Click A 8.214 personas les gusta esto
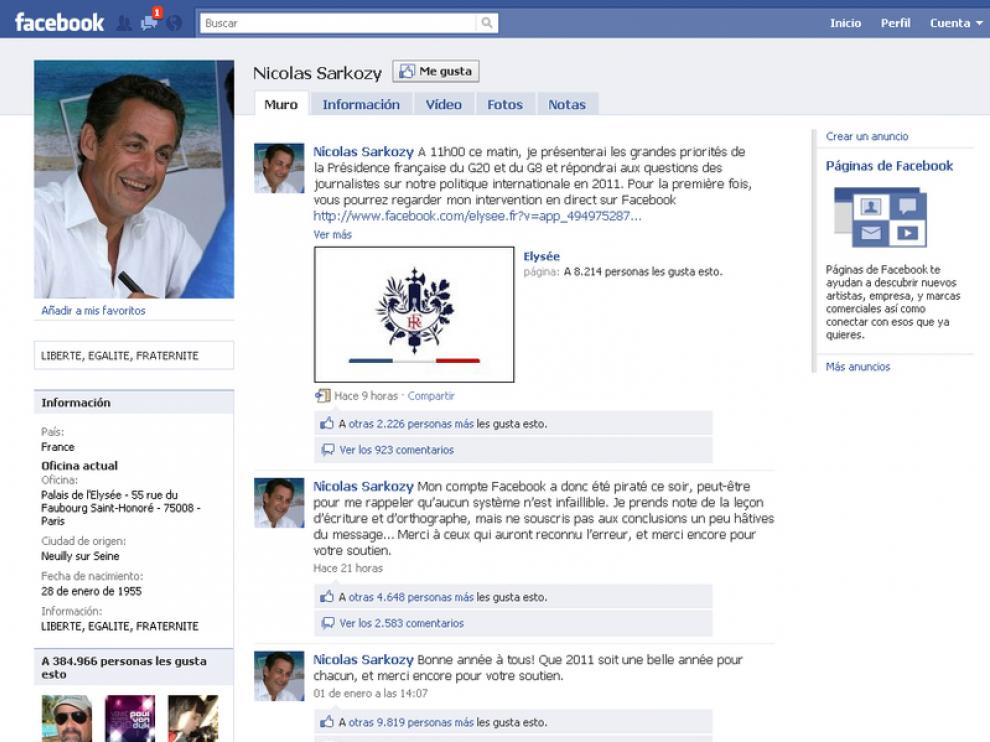The height and width of the screenshot is (742, 990). pos(643,272)
